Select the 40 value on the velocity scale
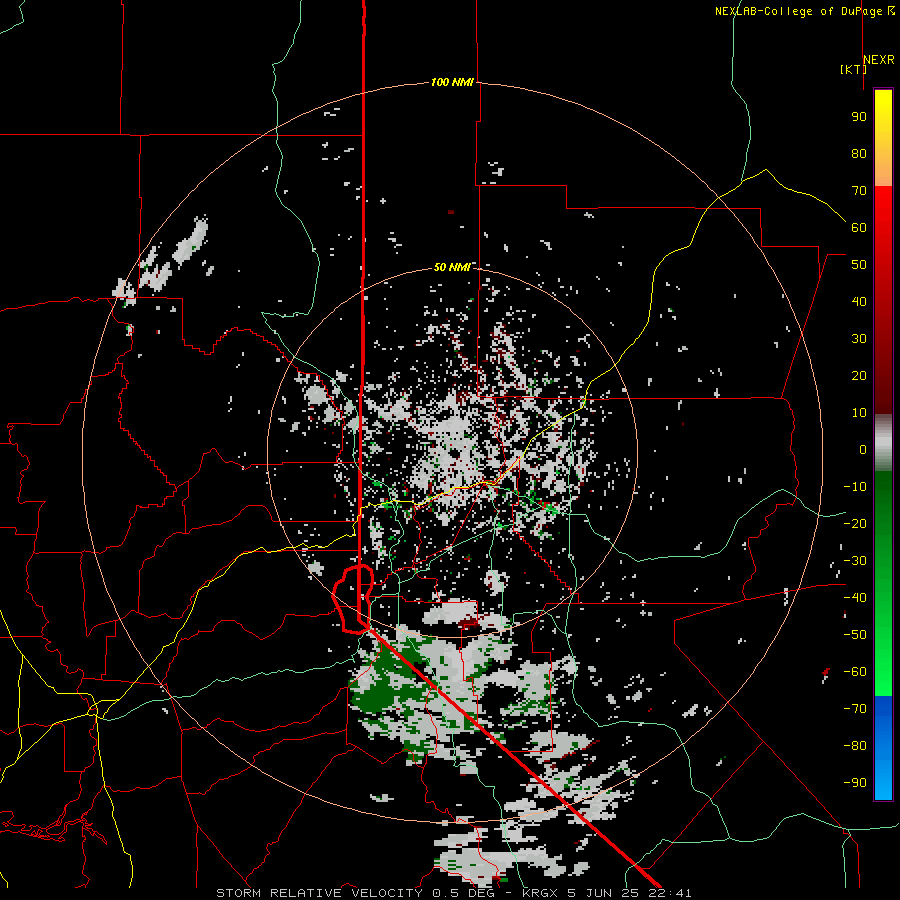This screenshot has width=900, height=900. click(859, 302)
